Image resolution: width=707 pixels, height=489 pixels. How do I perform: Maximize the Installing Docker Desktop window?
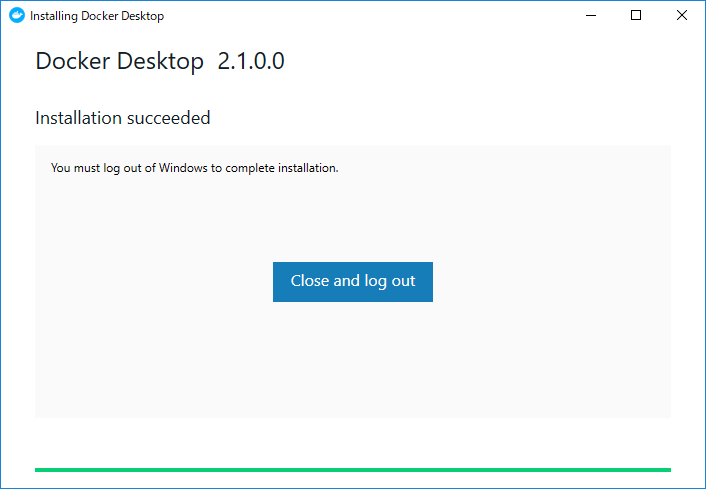(x=636, y=15)
